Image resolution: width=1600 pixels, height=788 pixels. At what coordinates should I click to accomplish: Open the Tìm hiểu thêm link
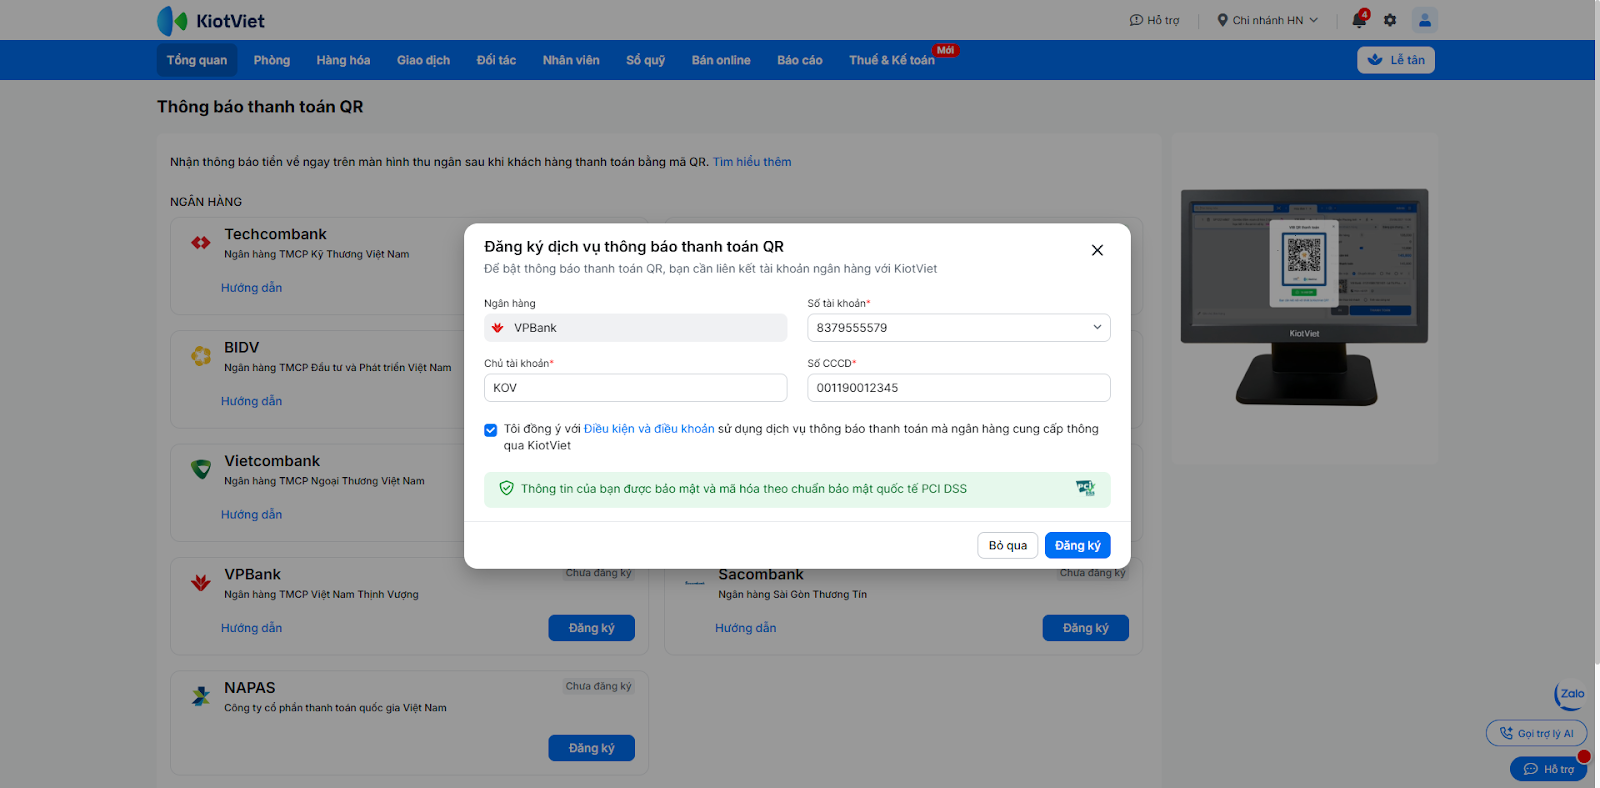coord(752,162)
